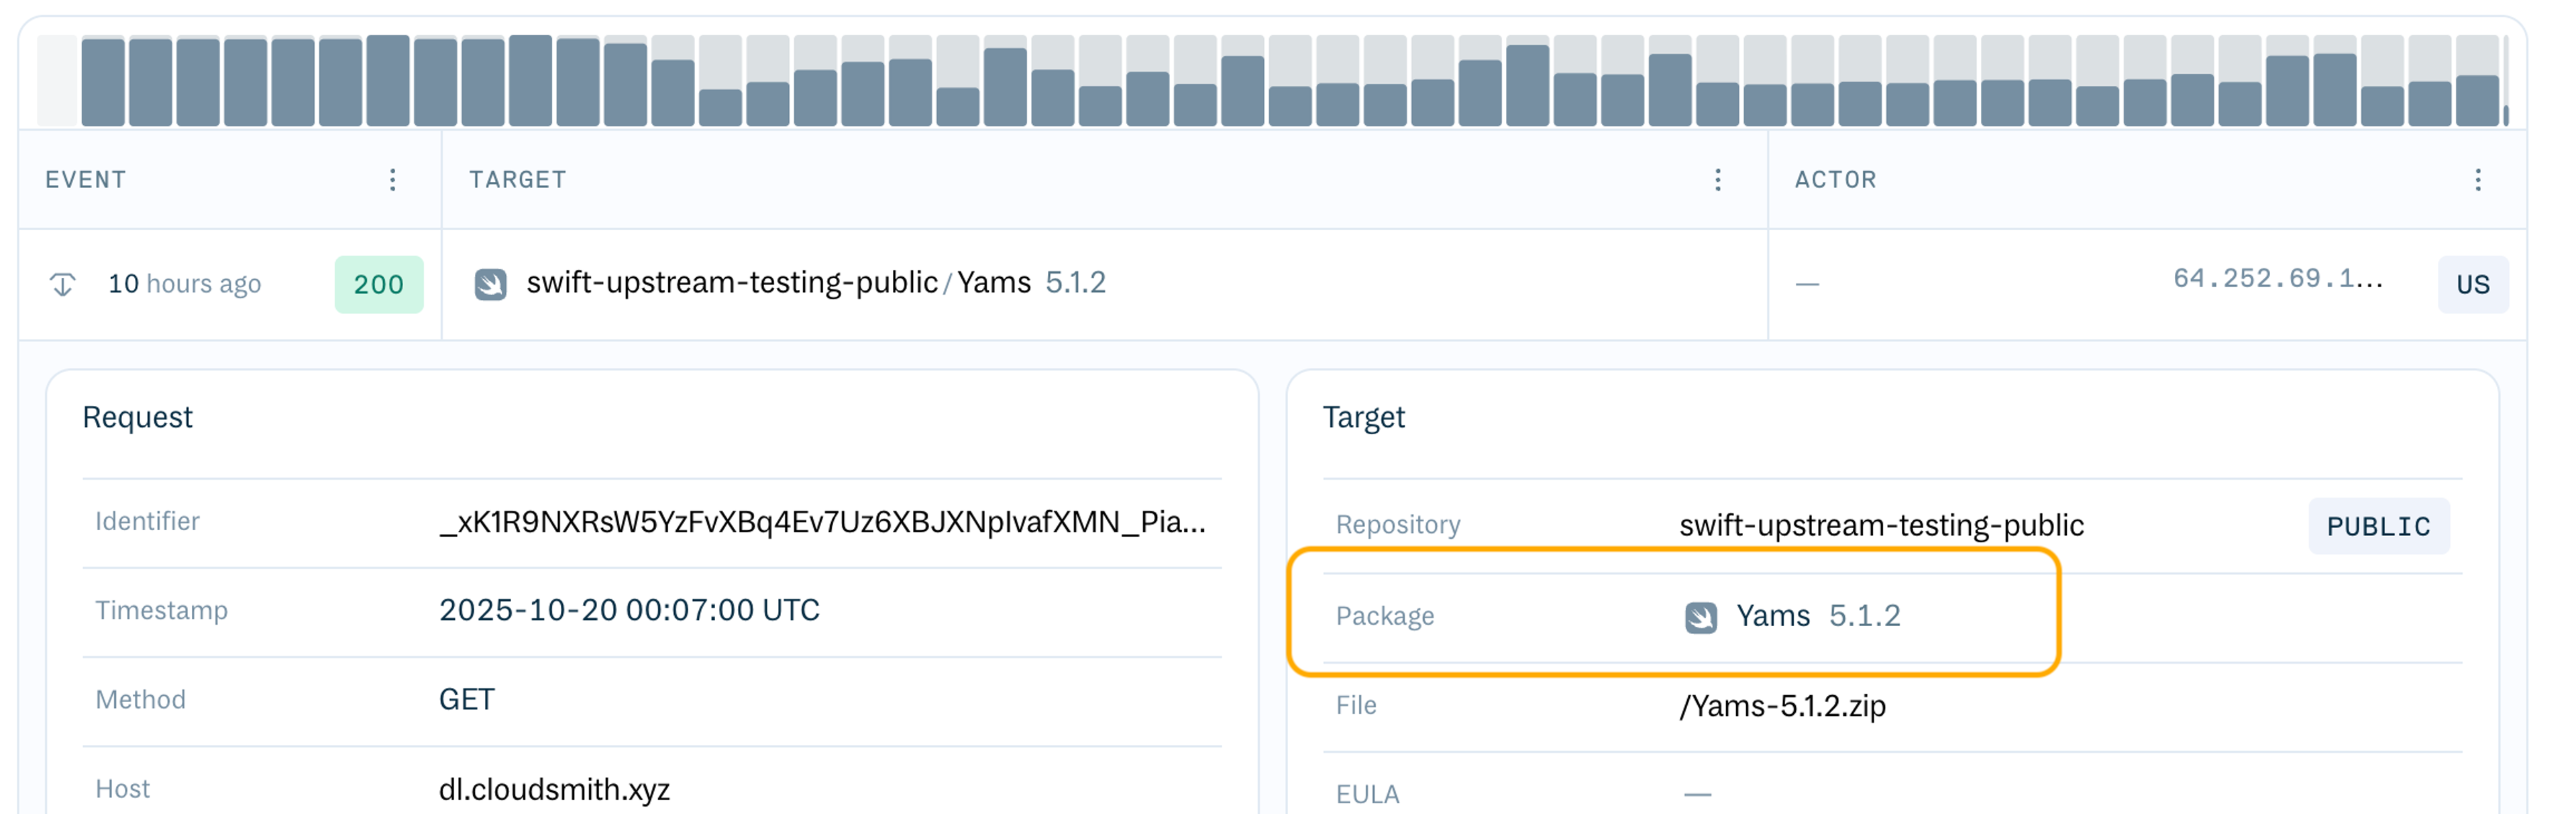Click the PUBLIC repository visibility badge
2576x814 pixels.
tap(2378, 525)
